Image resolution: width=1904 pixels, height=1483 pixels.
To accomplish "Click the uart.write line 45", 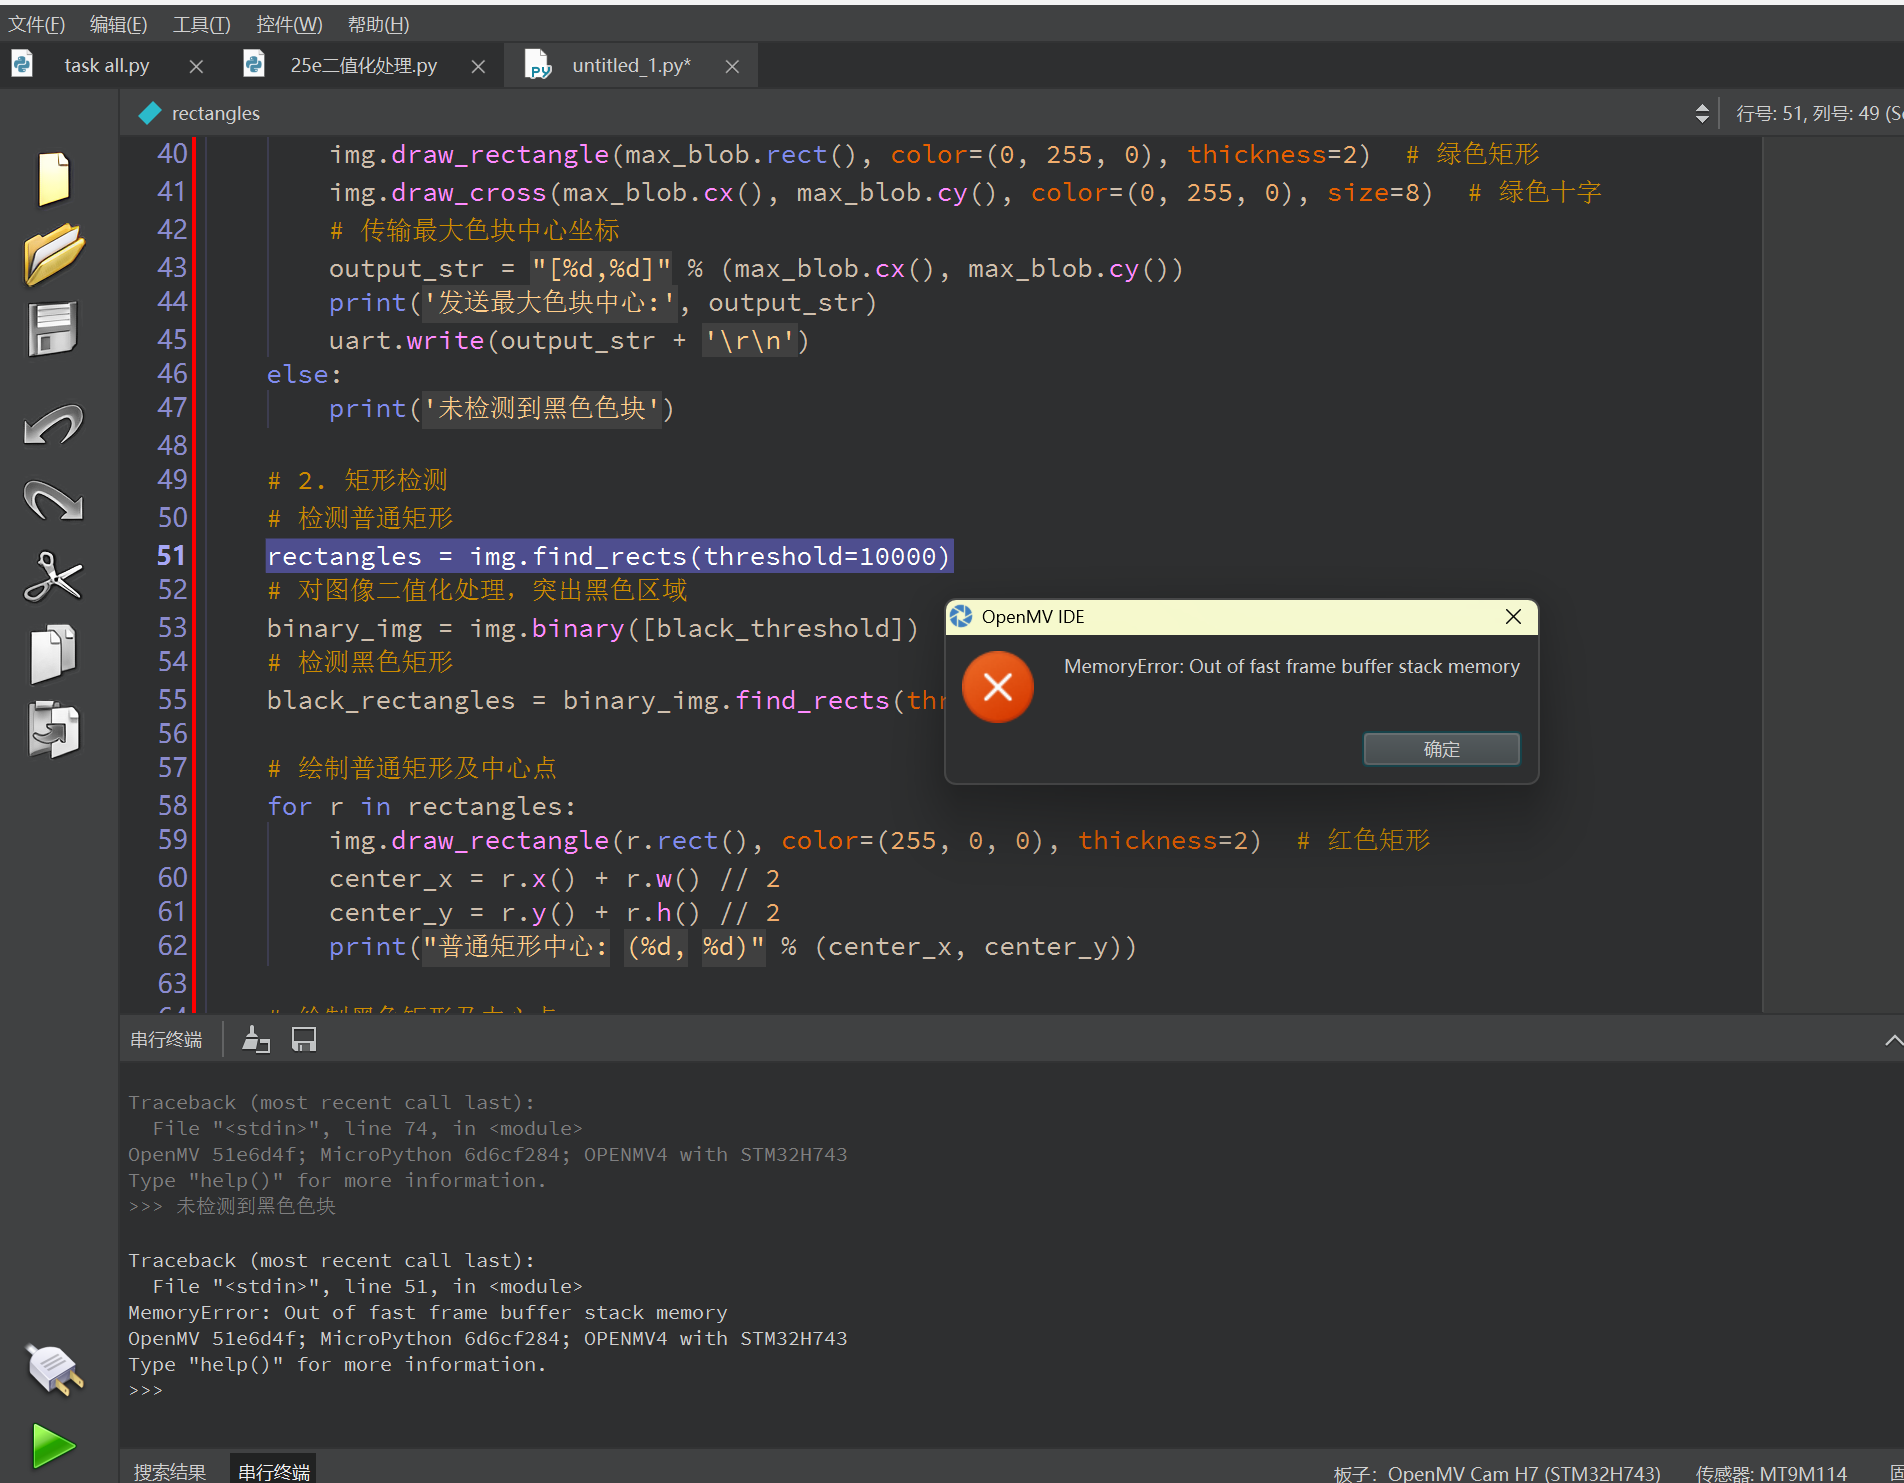I will point(569,341).
